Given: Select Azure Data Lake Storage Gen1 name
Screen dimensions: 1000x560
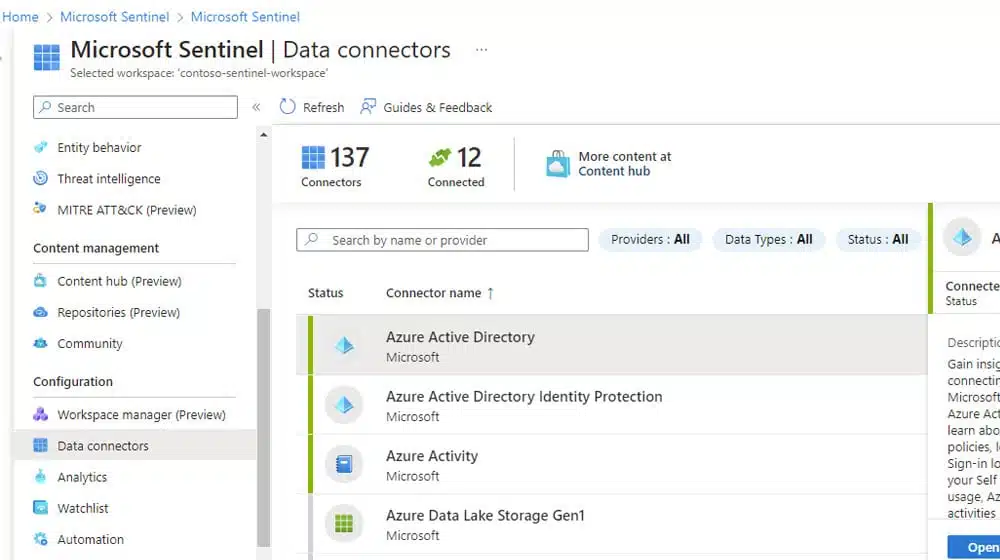Looking at the screenshot, I should click(x=485, y=515).
